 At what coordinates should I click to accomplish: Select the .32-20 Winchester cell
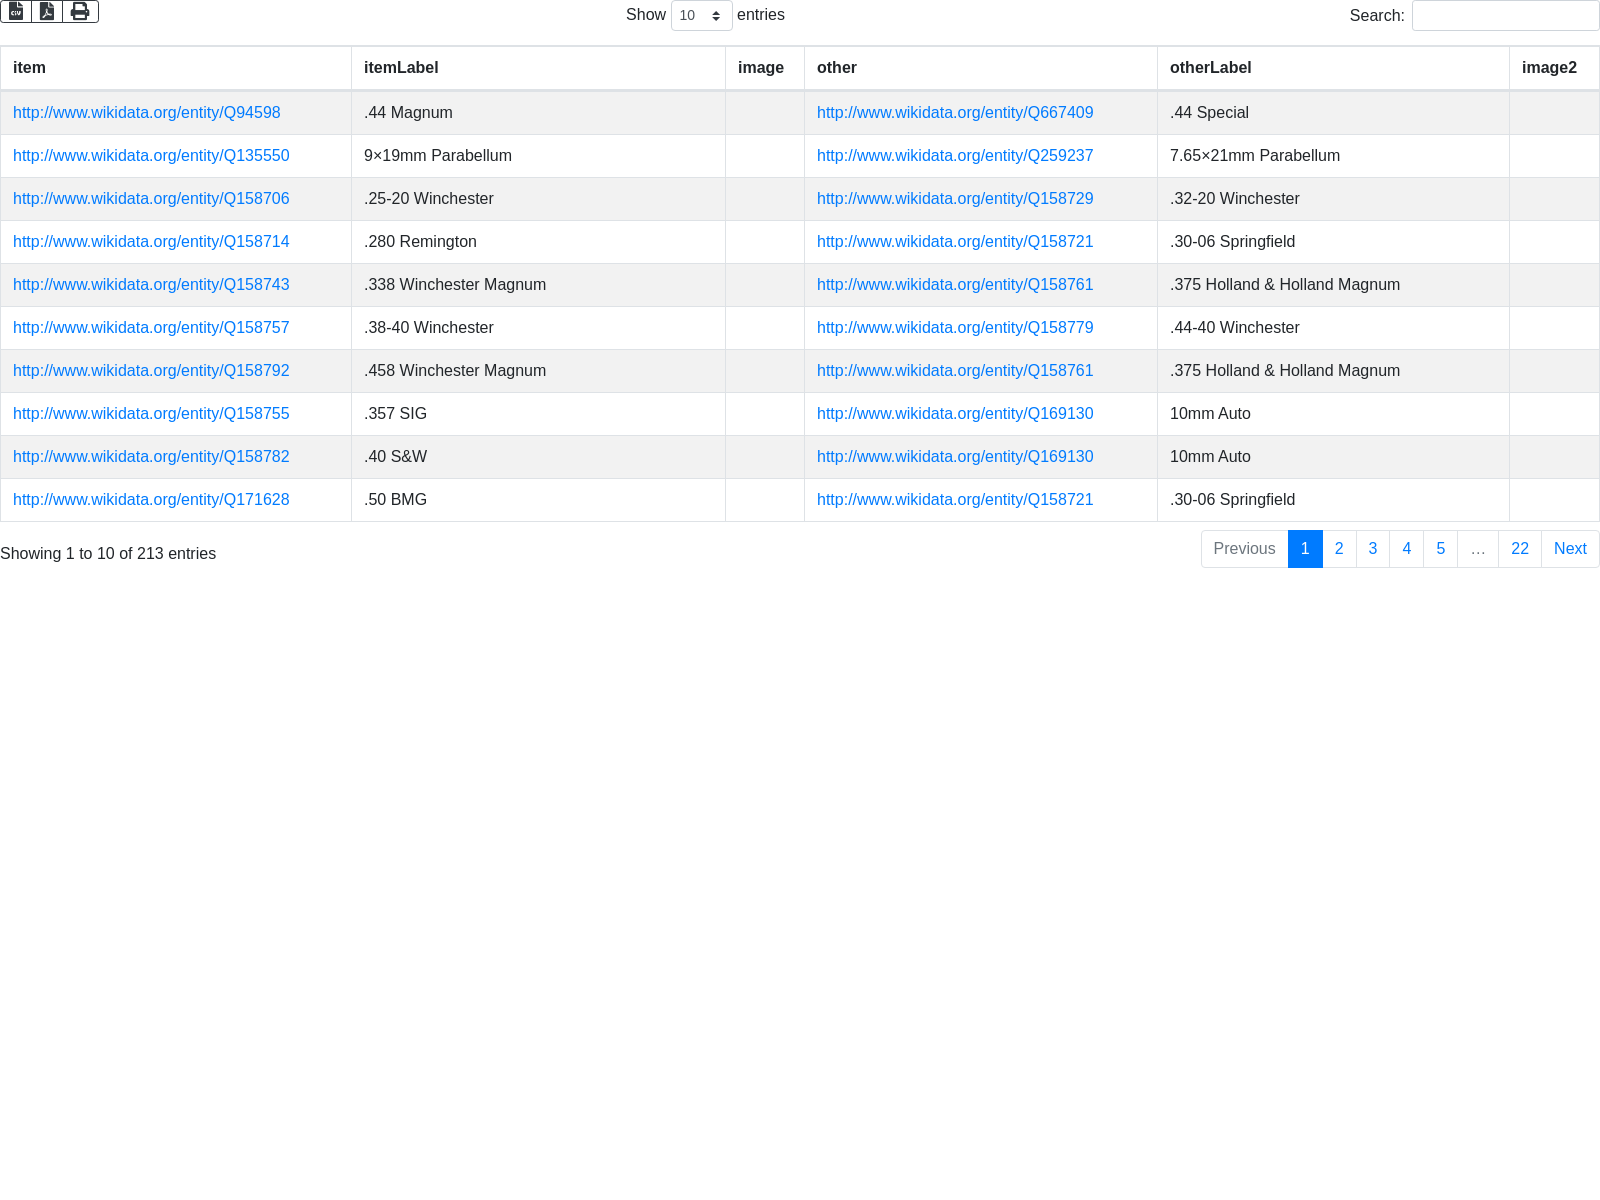pos(1333,199)
